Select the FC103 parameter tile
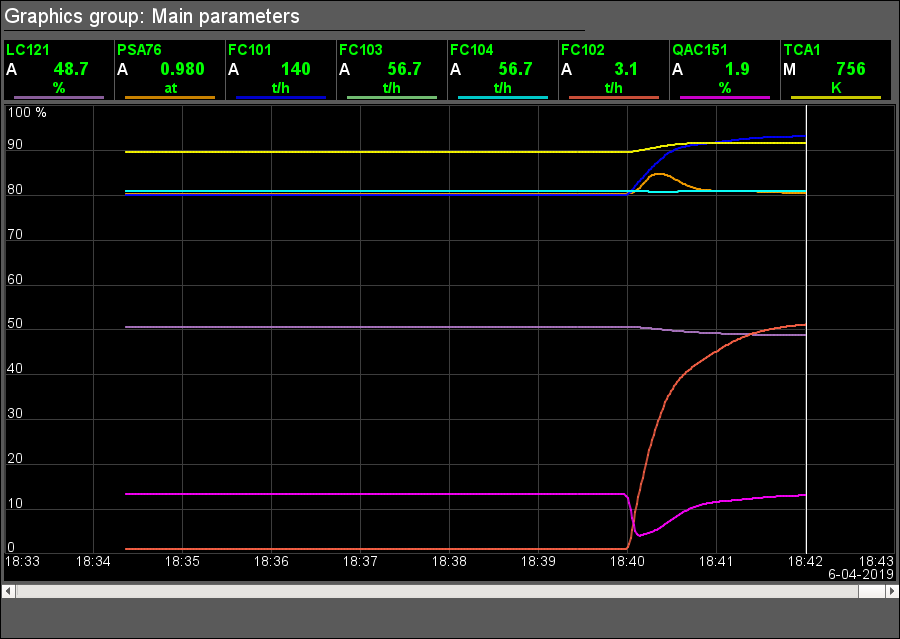 coord(391,70)
